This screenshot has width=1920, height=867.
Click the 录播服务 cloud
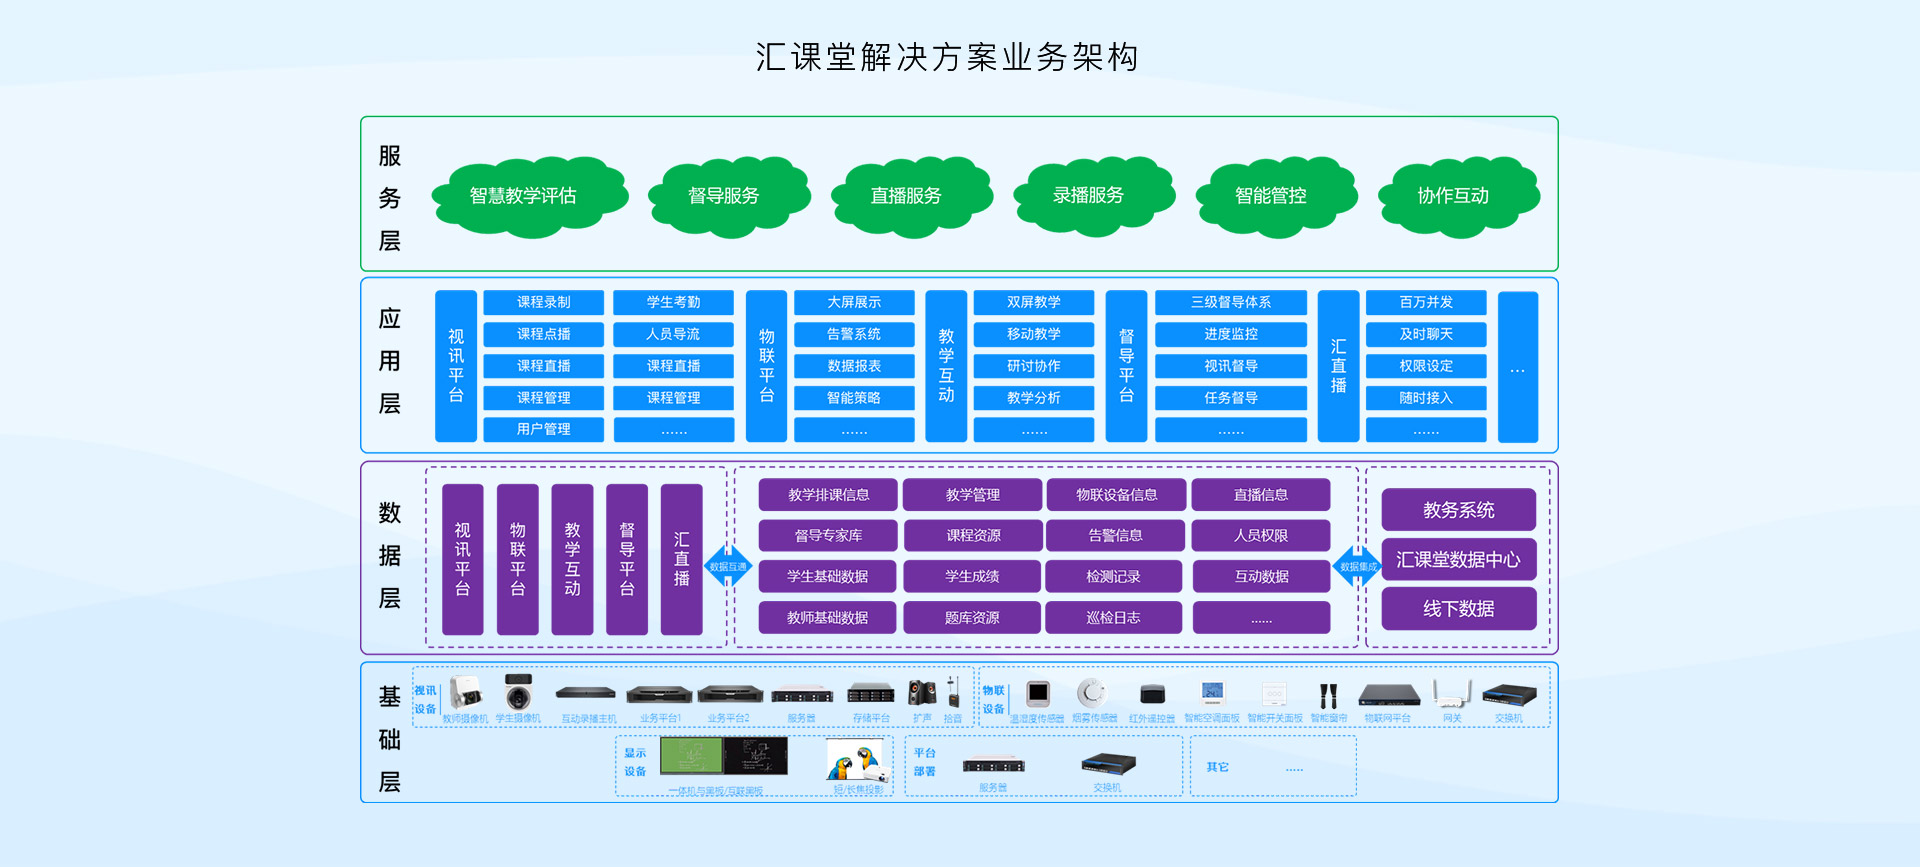coord(1093,196)
